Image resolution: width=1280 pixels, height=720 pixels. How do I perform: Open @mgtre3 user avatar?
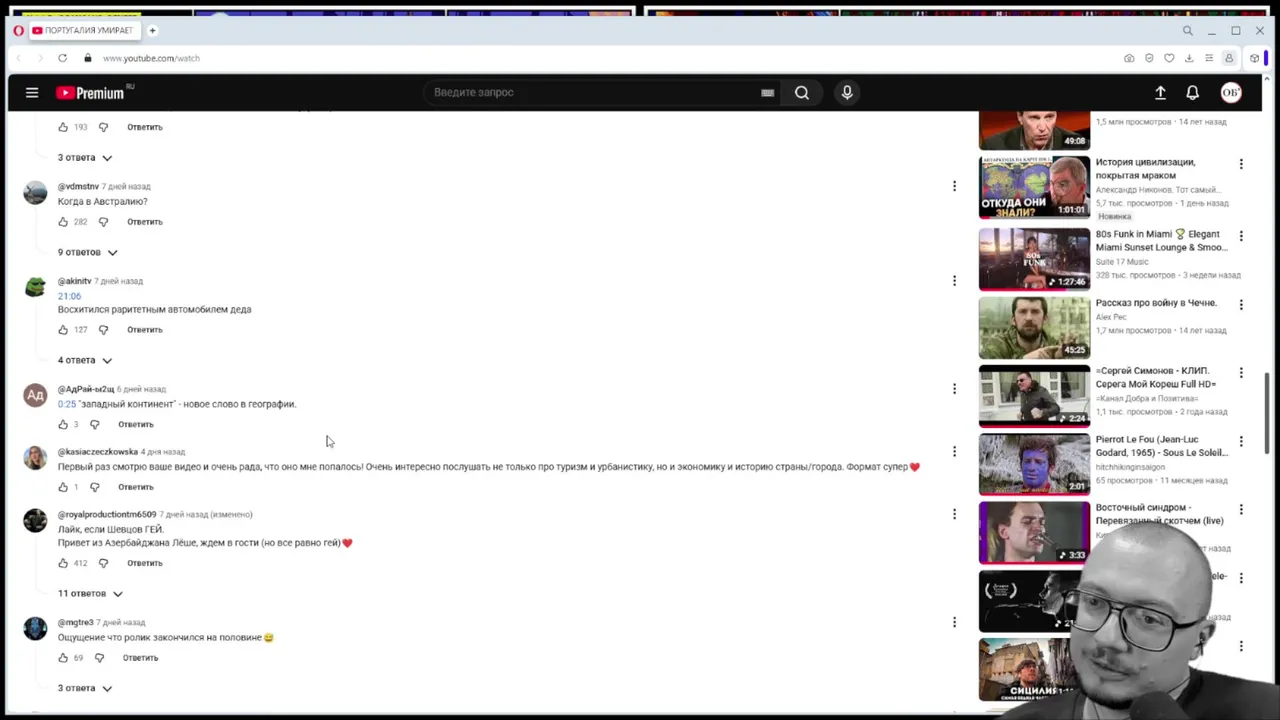click(35, 629)
